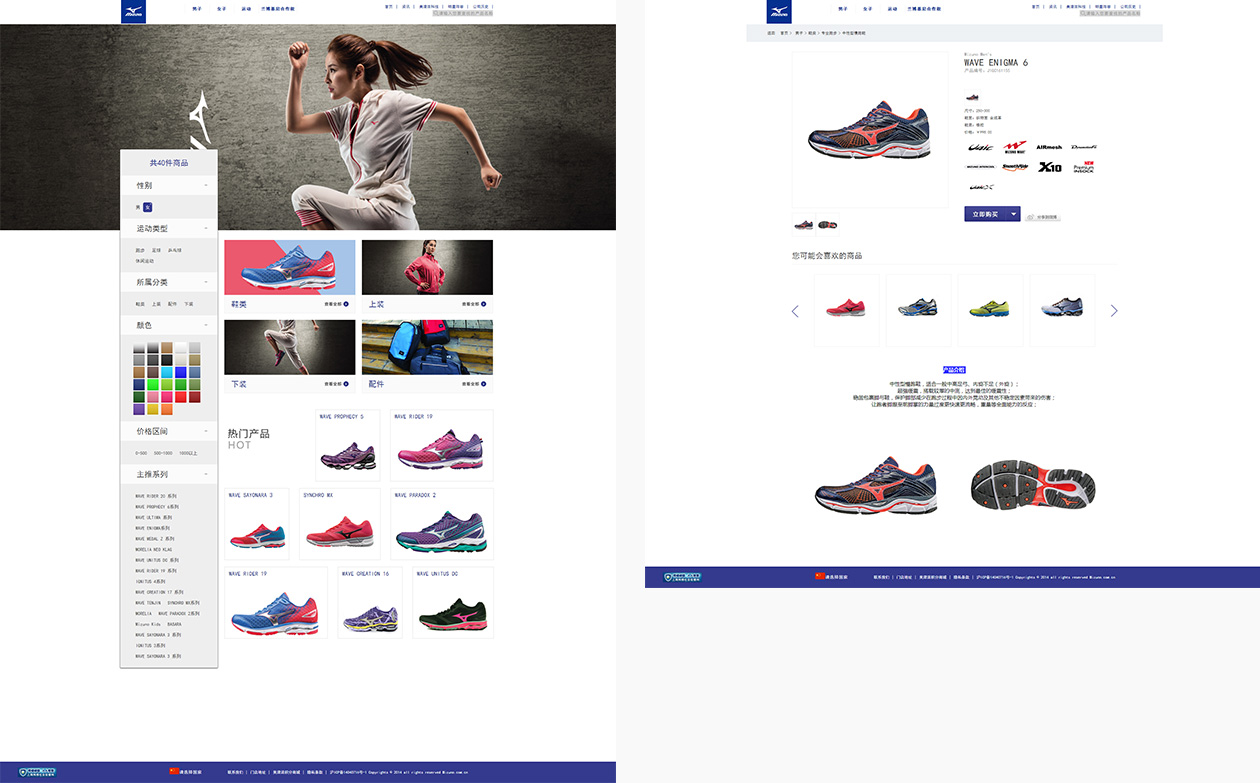Click the 立即购买 buy now button
This screenshot has width=1260, height=783.
986,214
